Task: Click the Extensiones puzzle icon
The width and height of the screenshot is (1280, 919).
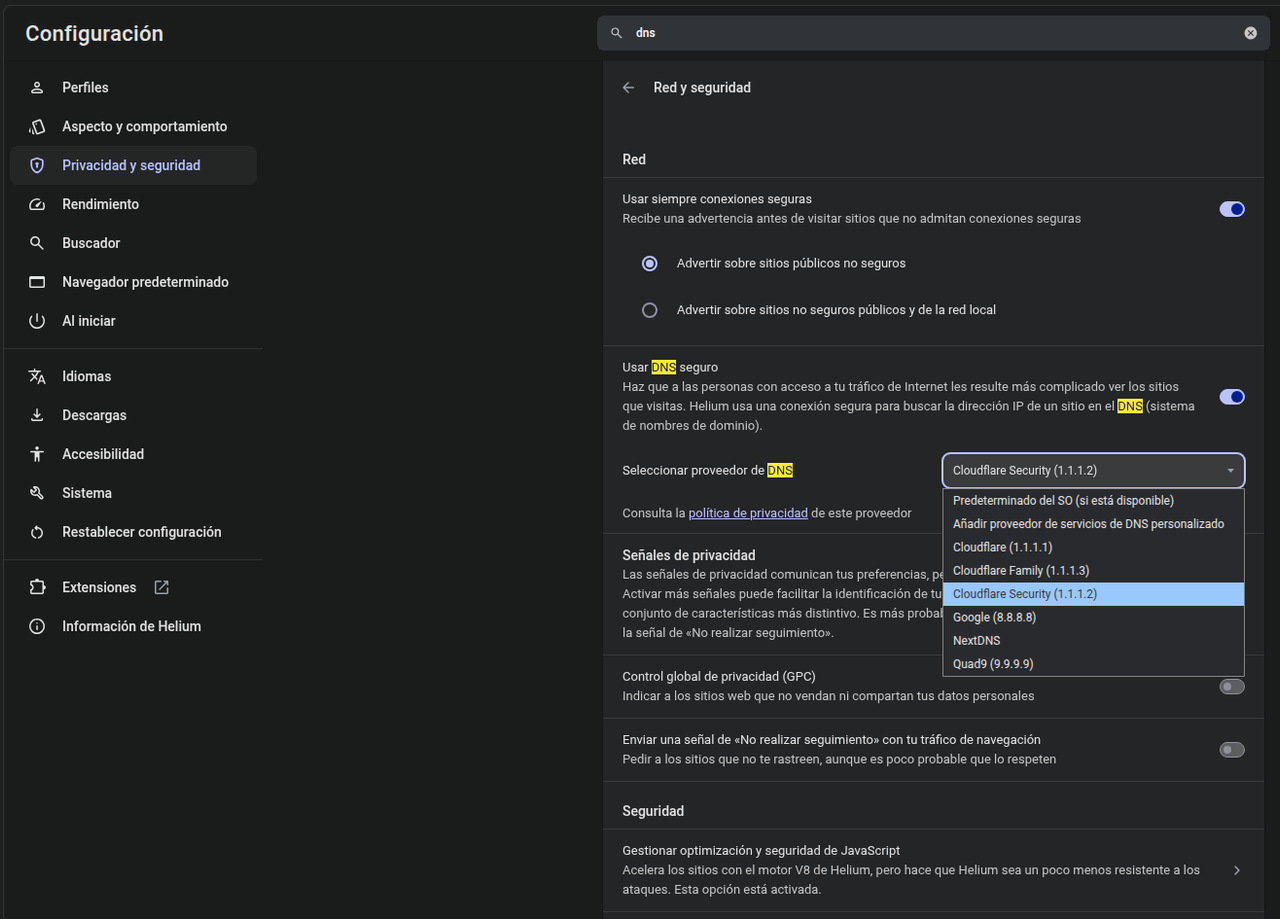Action: coord(37,588)
